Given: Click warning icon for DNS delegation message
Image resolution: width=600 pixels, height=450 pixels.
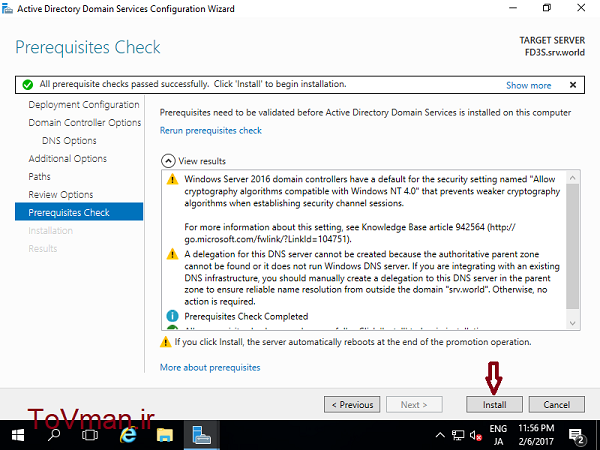Looking at the screenshot, I should 173,254.
